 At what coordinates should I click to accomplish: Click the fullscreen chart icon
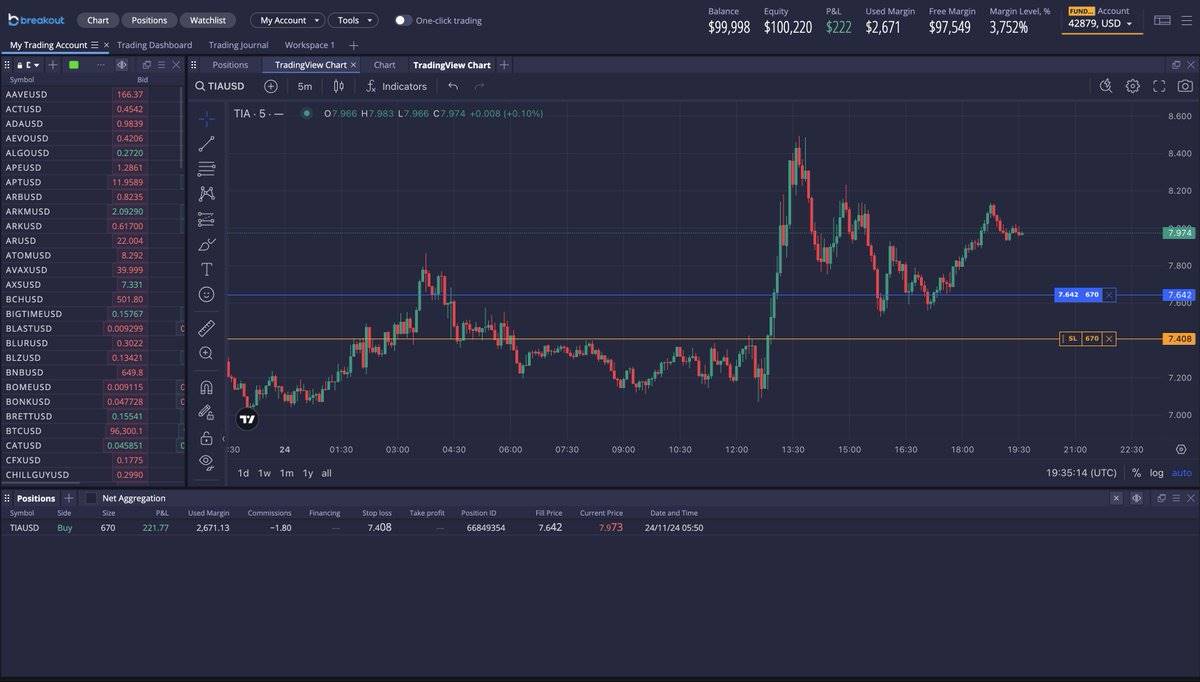[x=1159, y=86]
